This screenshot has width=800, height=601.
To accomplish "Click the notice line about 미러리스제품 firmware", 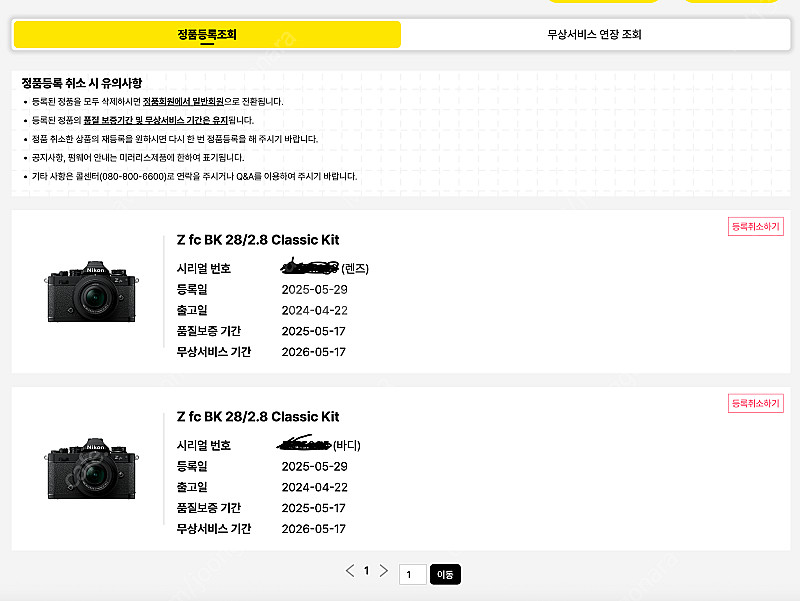I will tap(138, 158).
